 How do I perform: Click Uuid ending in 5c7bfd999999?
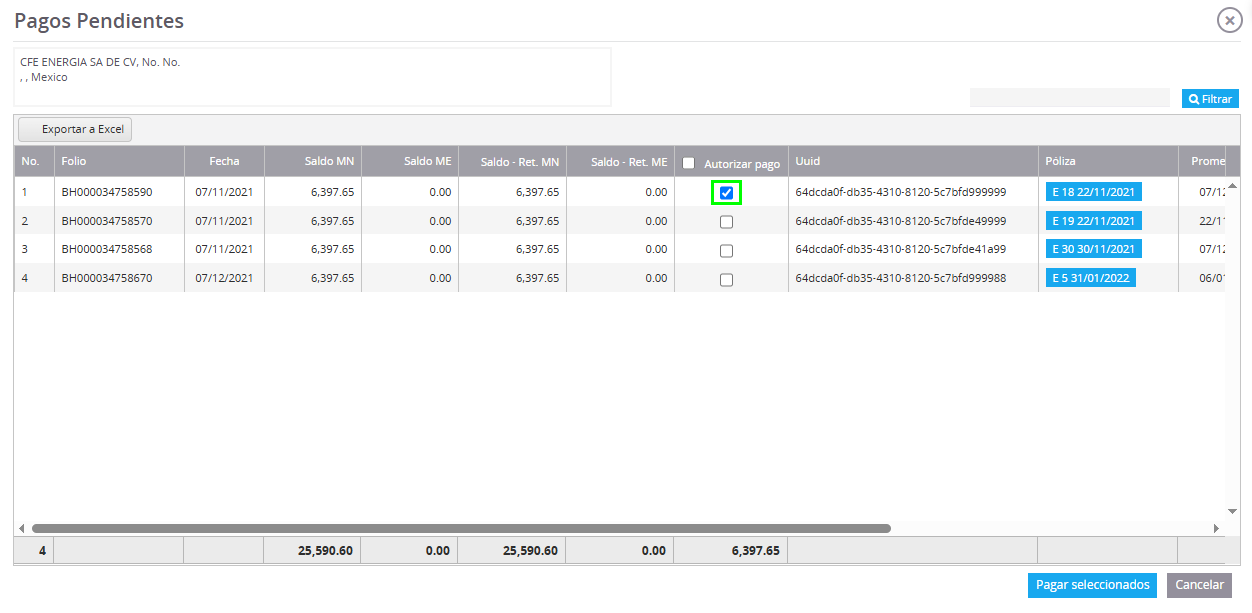900,192
